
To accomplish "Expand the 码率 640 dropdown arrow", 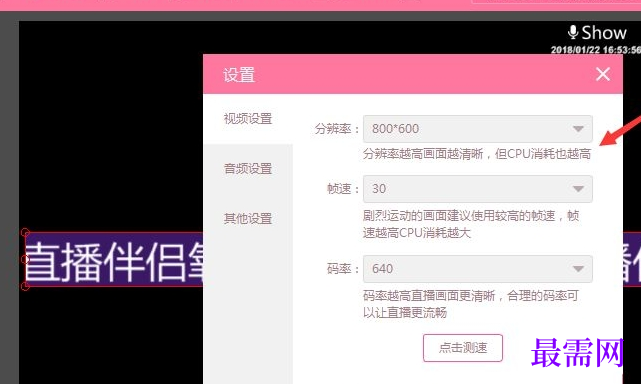I will (578, 269).
